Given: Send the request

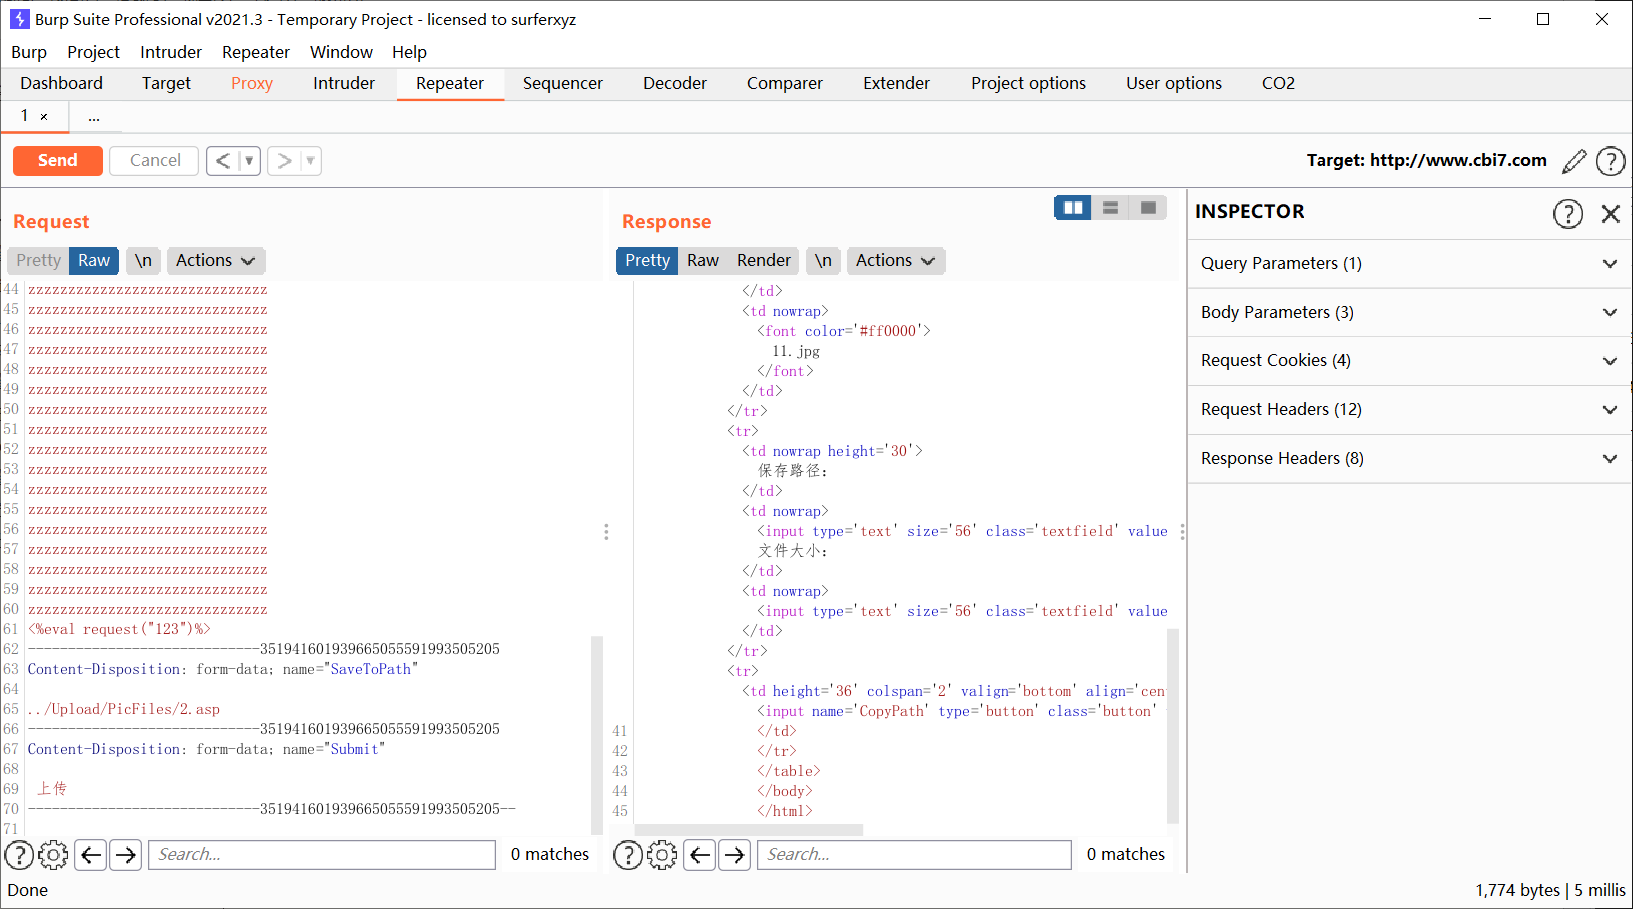Looking at the screenshot, I should point(58,161).
